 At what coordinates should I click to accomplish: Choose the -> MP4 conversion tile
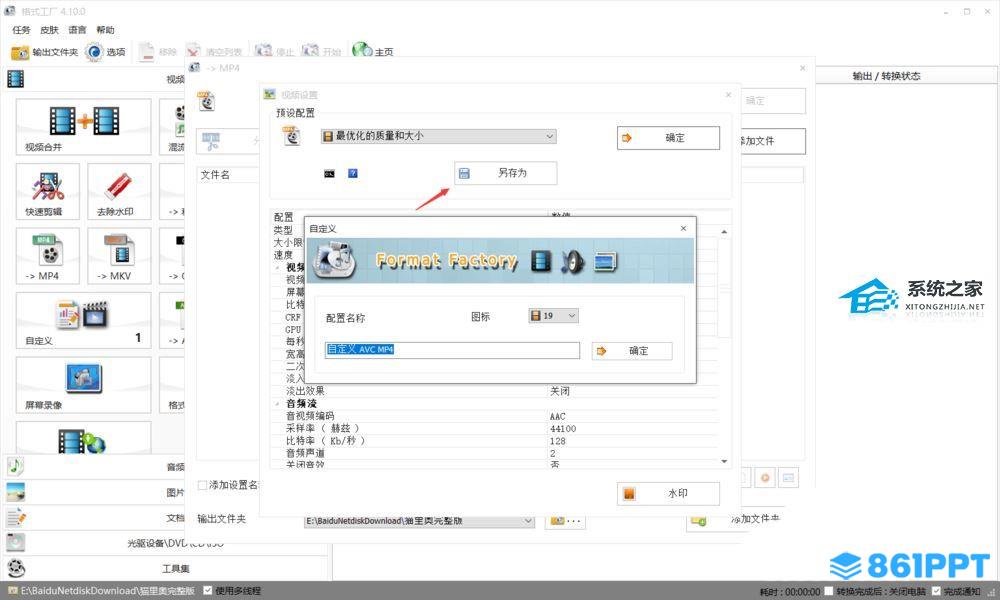pos(48,256)
